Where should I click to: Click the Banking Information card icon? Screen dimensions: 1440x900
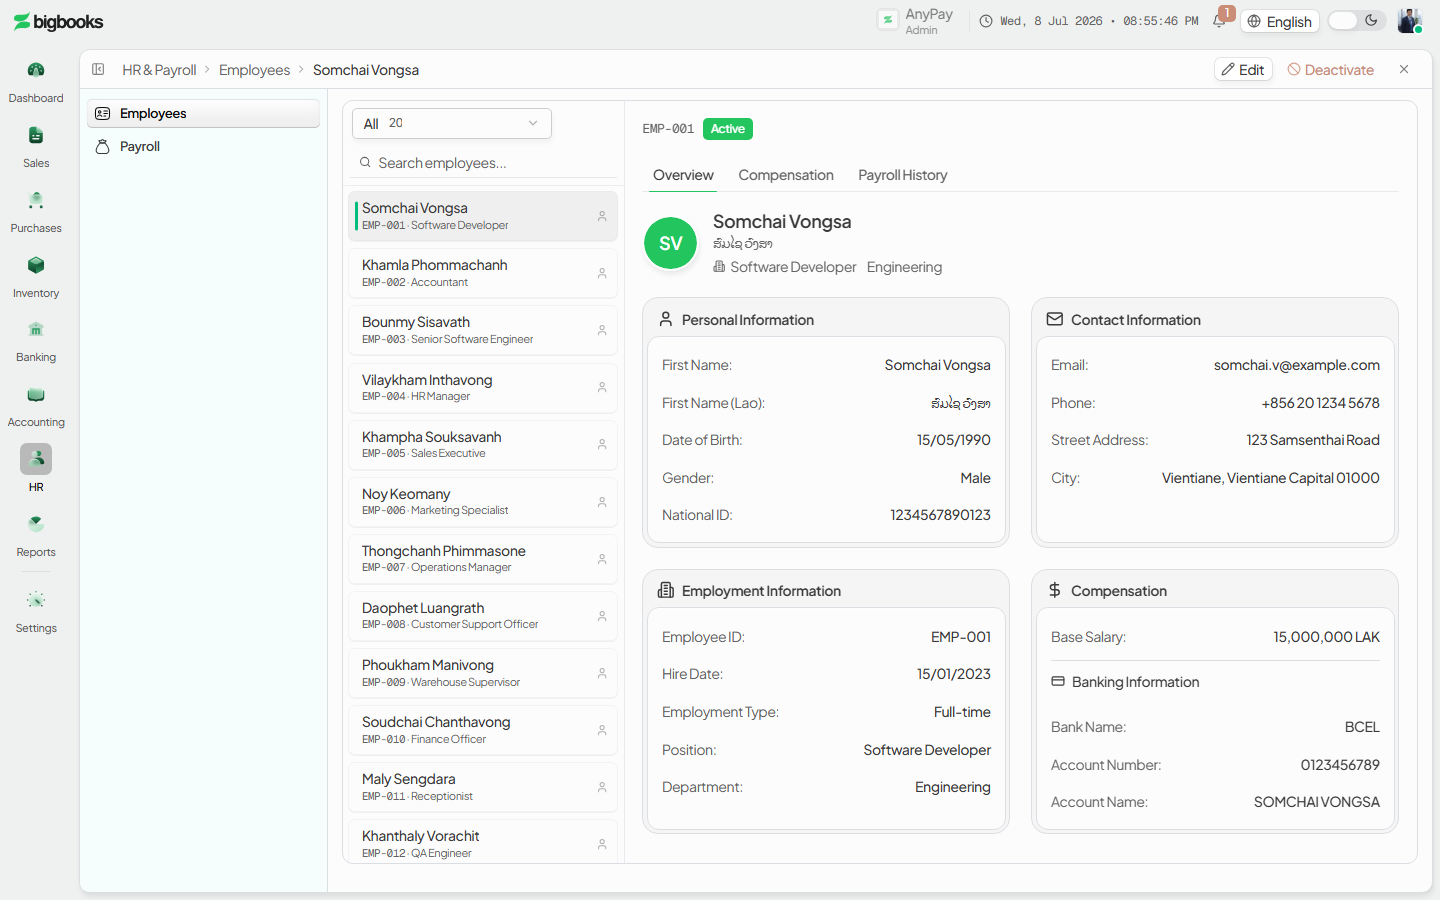1058,681
